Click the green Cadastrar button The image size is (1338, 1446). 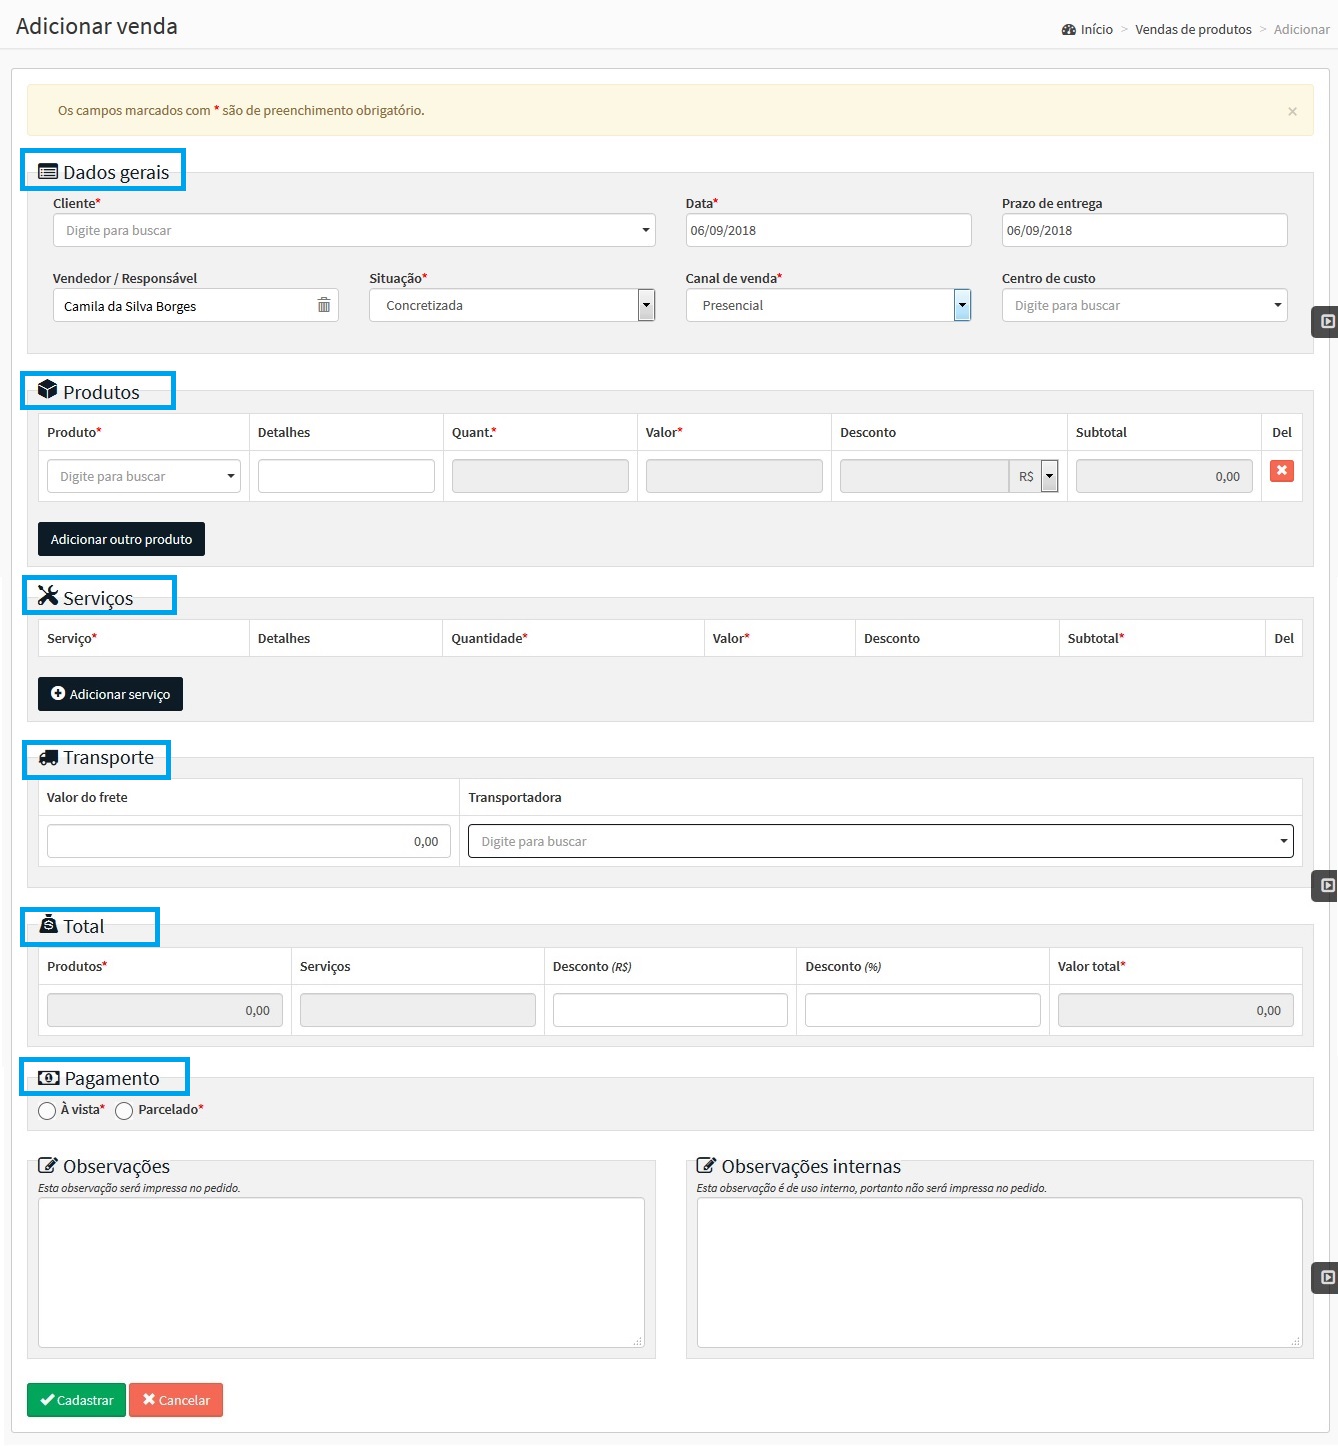[x=76, y=1400]
